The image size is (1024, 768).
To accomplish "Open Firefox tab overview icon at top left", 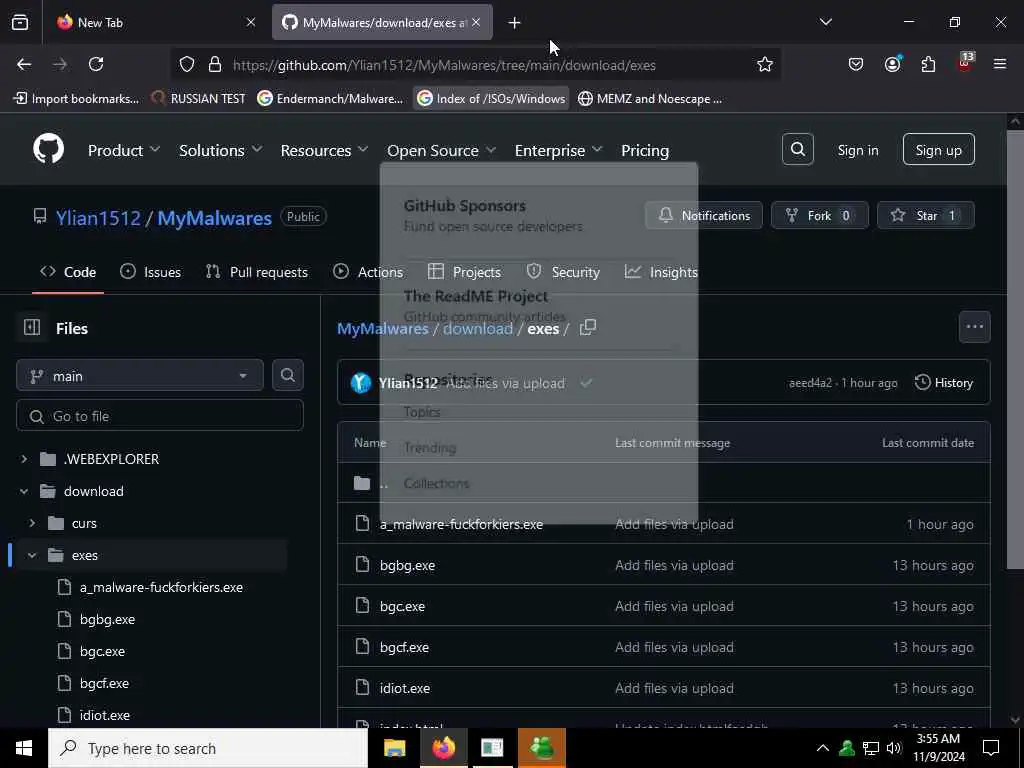I will 20,22.
